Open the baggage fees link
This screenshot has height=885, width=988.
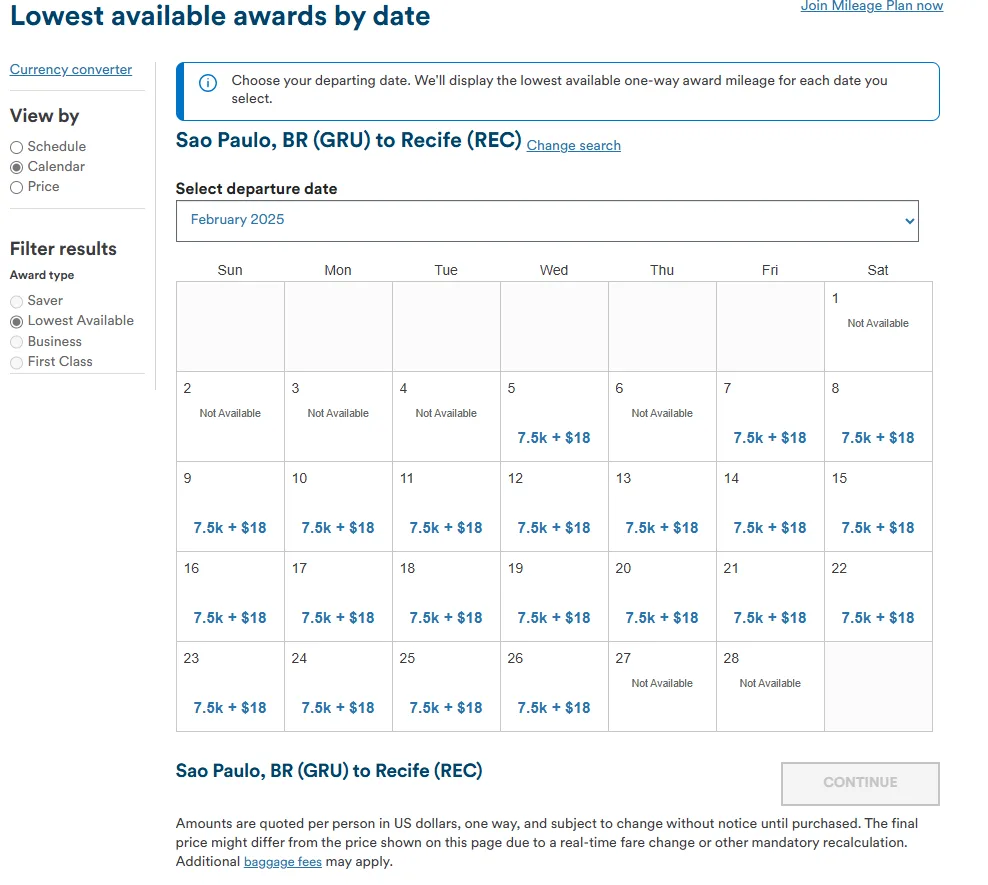click(283, 862)
